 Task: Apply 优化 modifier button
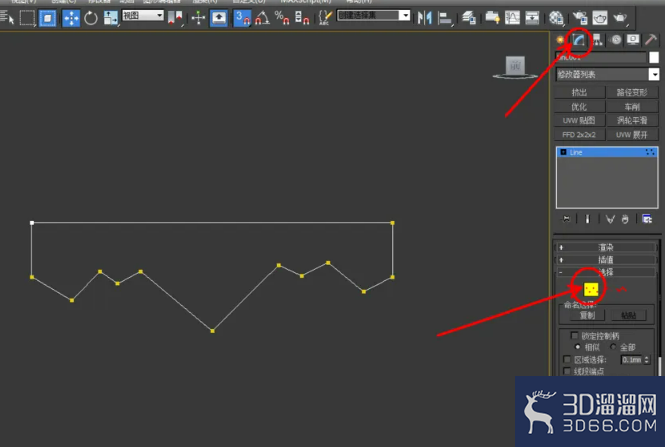click(579, 106)
